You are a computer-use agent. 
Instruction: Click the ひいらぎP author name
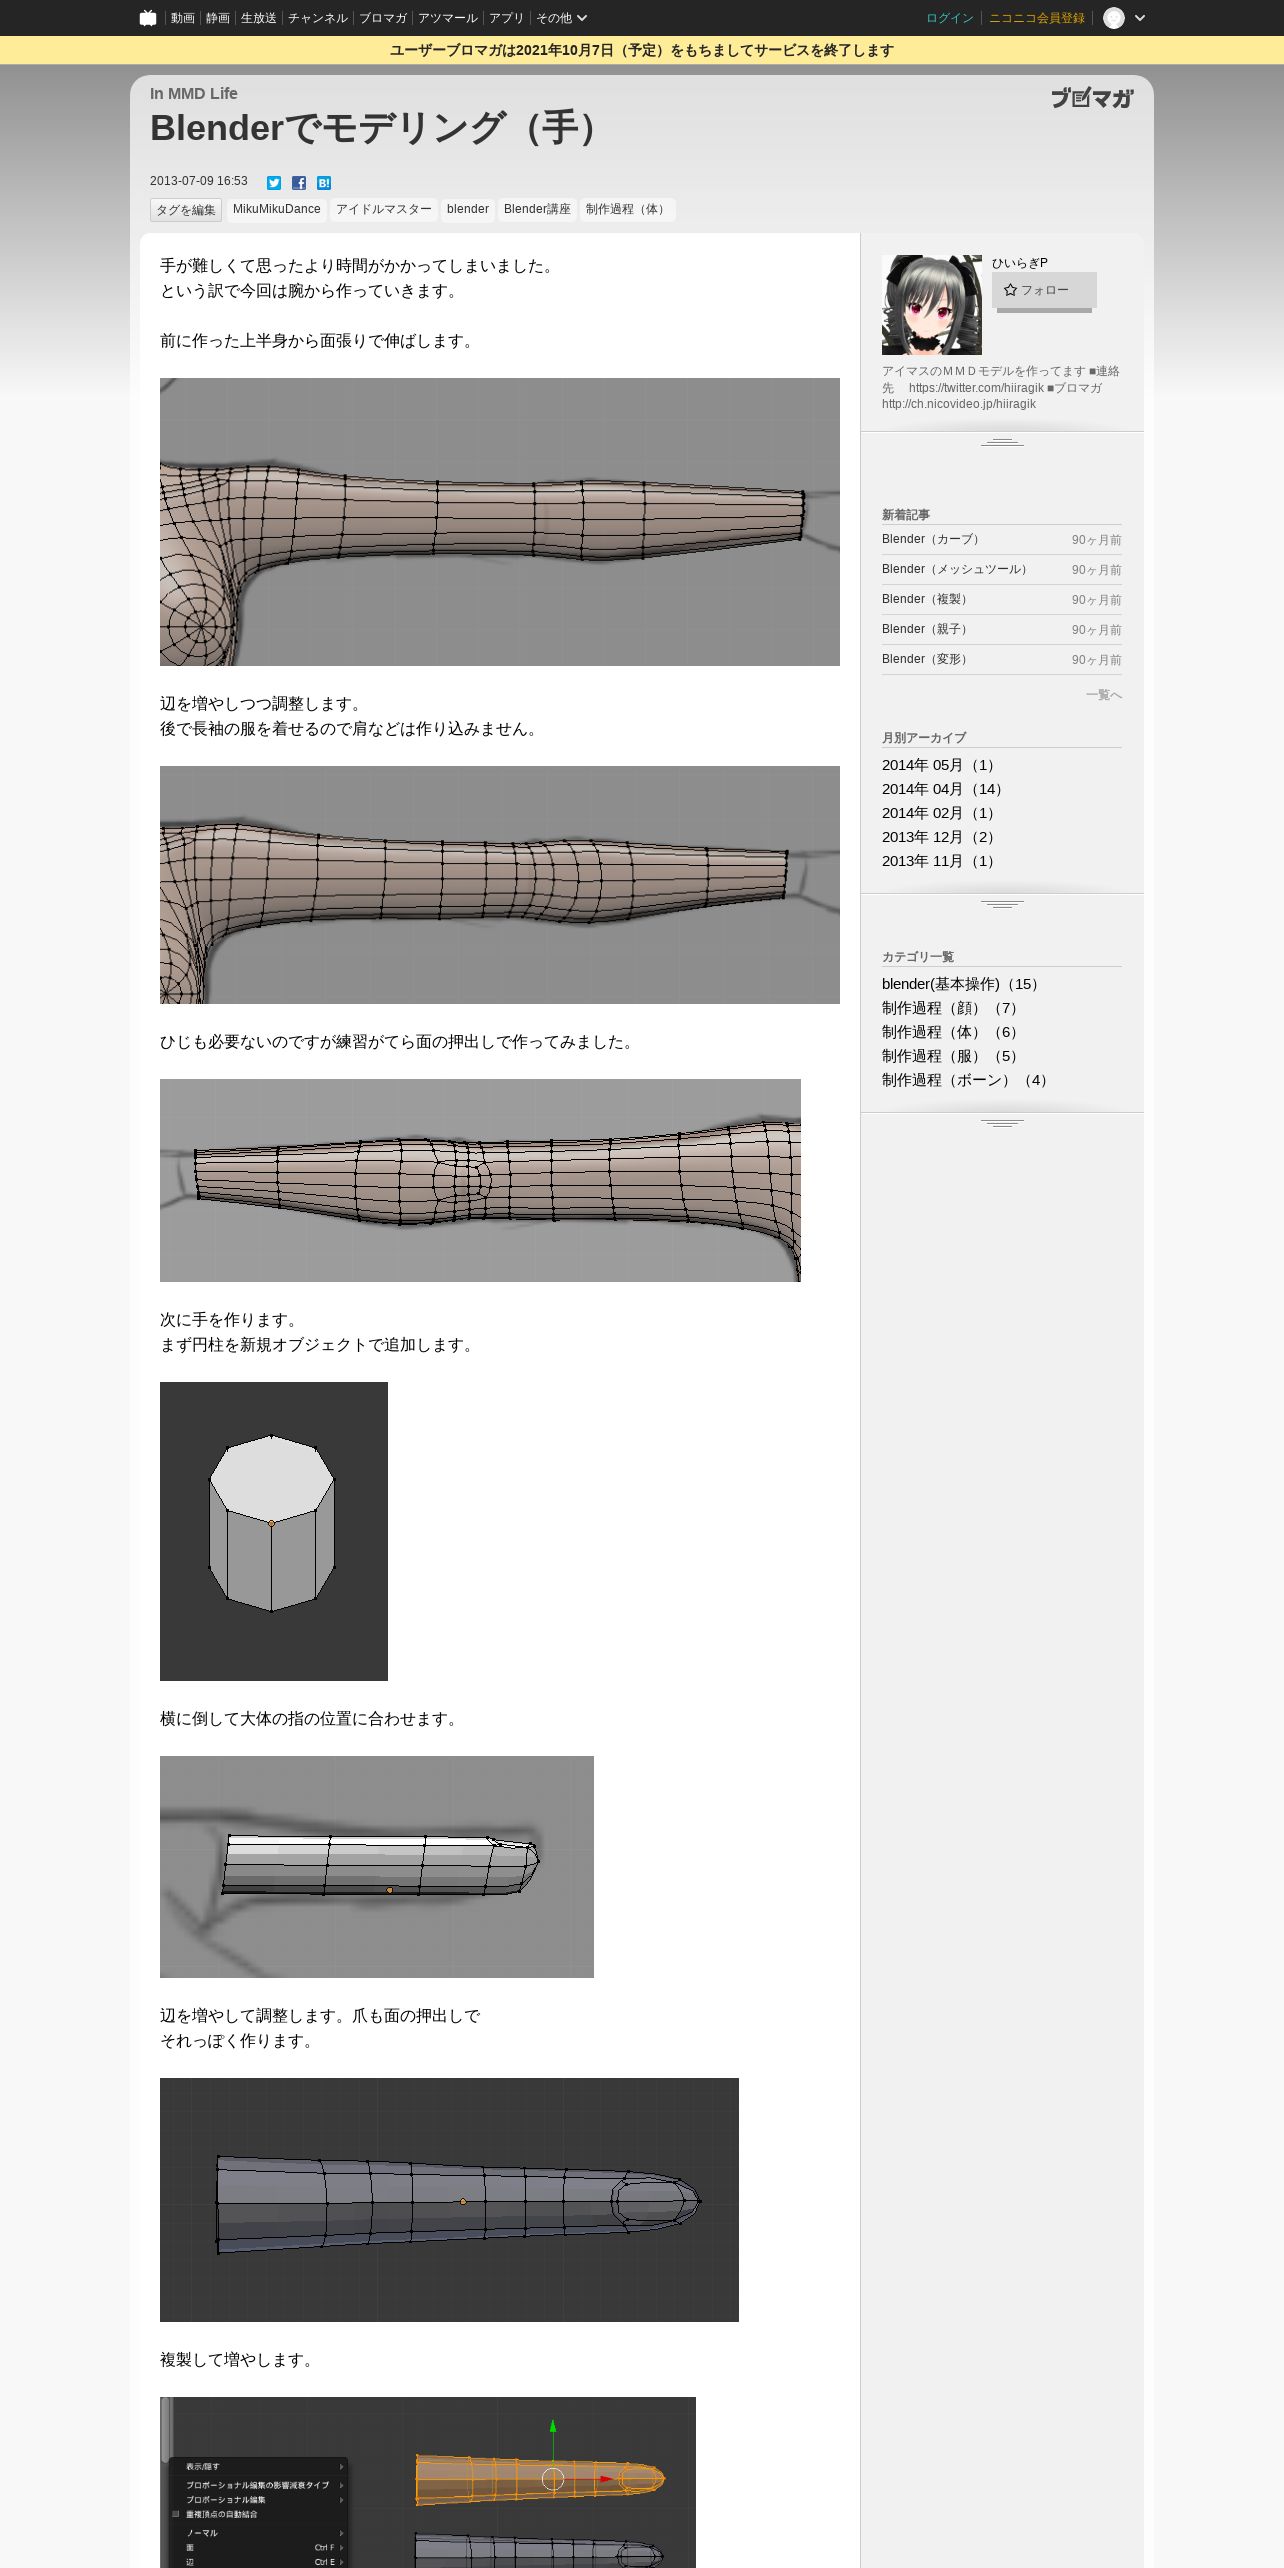[1020, 263]
